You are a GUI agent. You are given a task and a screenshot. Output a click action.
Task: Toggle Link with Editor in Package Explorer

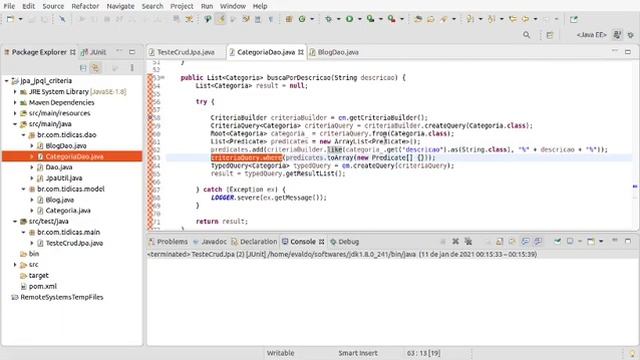[x=96, y=68]
